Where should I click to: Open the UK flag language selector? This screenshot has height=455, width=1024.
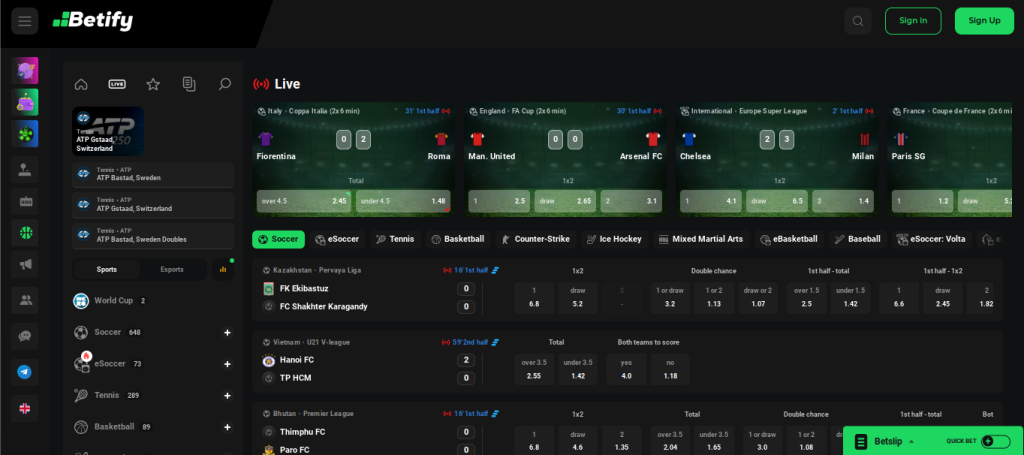pyautogui.click(x=25, y=408)
